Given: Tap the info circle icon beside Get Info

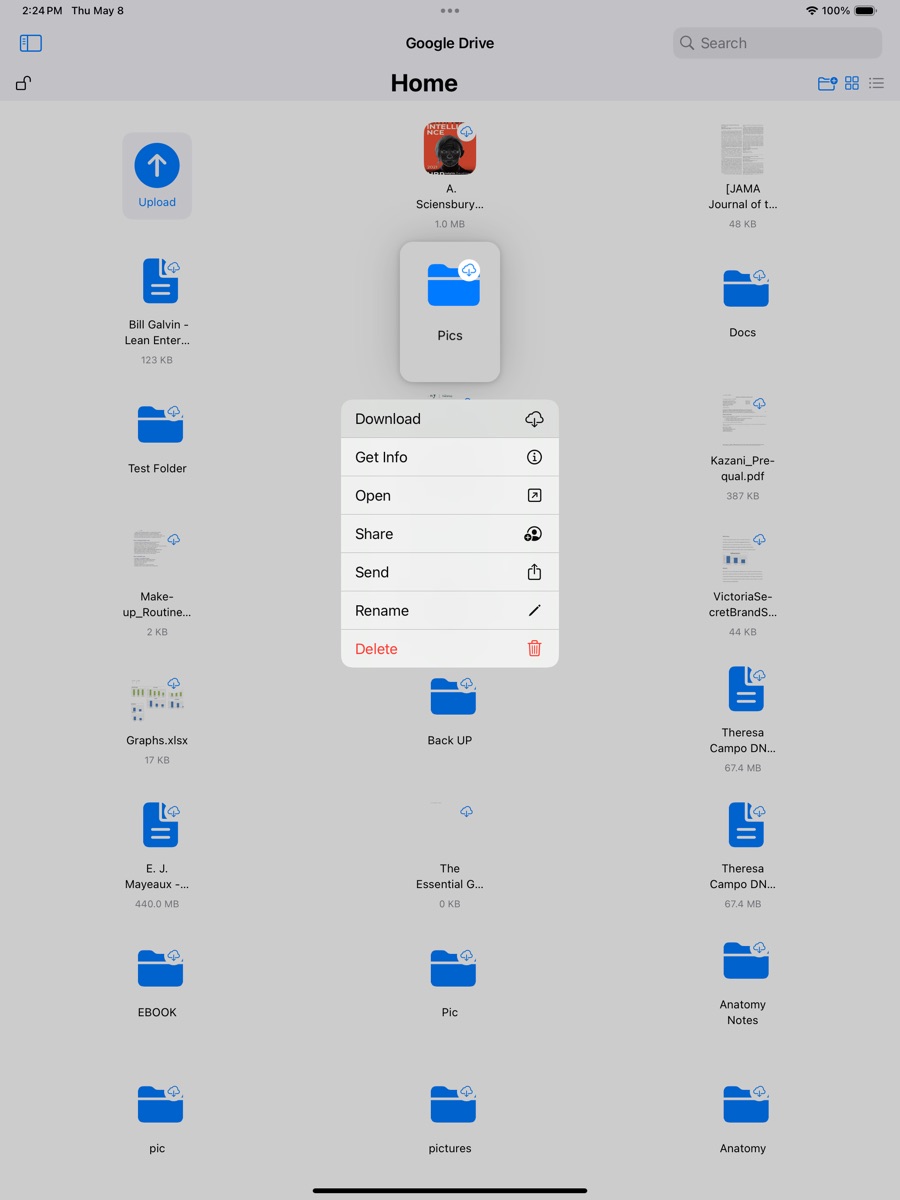Looking at the screenshot, I should click(534, 457).
